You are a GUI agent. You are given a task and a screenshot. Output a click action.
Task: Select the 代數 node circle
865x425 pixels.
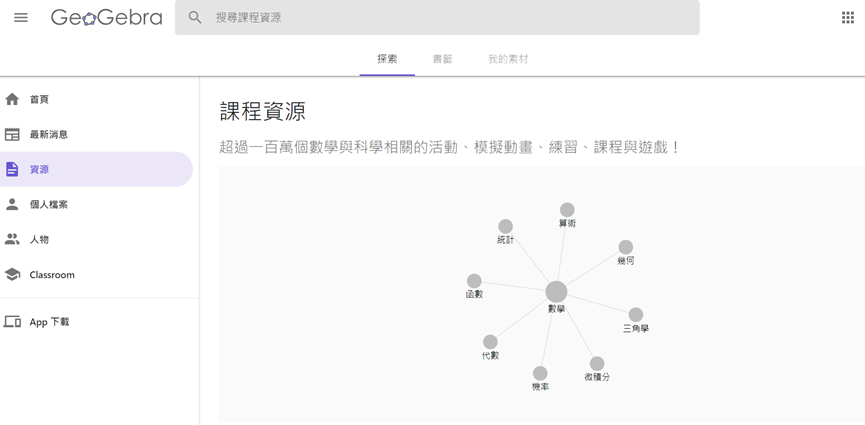pyautogui.click(x=490, y=342)
